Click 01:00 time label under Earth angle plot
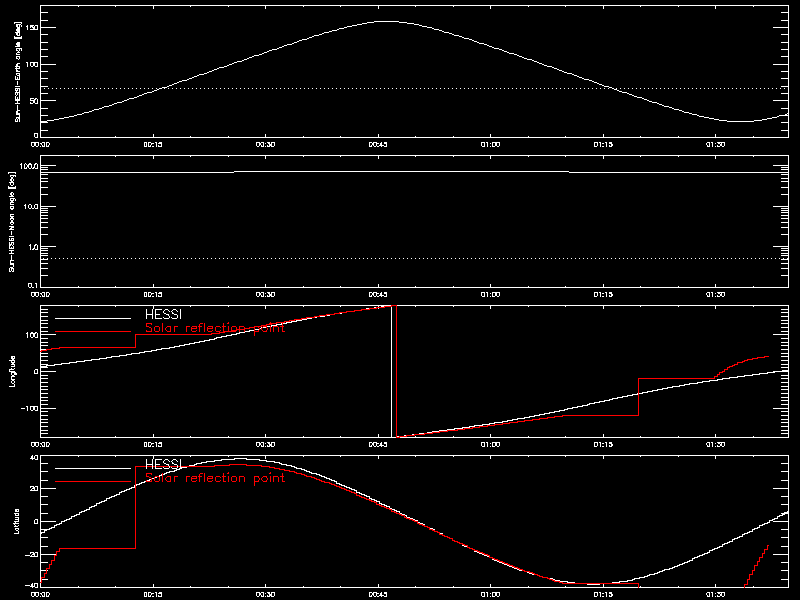 (490, 144)
